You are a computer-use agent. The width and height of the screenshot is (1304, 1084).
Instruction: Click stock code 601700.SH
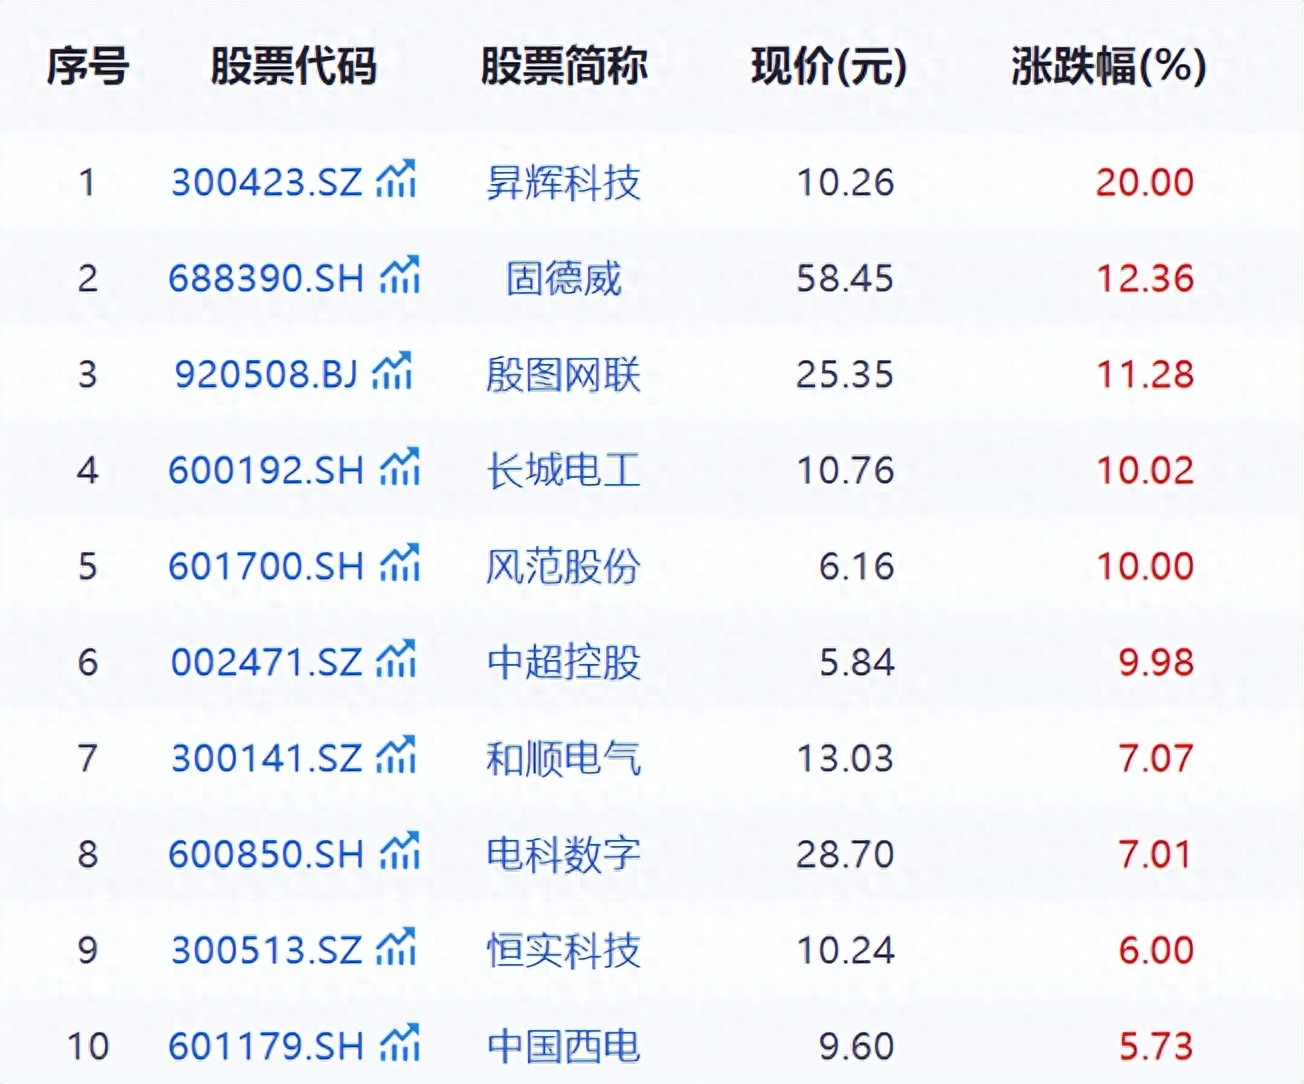tap(266, 566)
